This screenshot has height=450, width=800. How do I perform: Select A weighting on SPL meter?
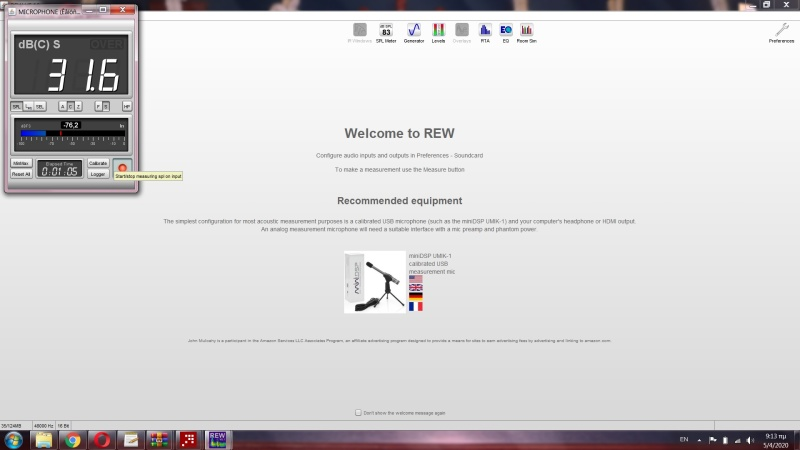(62, 106)
